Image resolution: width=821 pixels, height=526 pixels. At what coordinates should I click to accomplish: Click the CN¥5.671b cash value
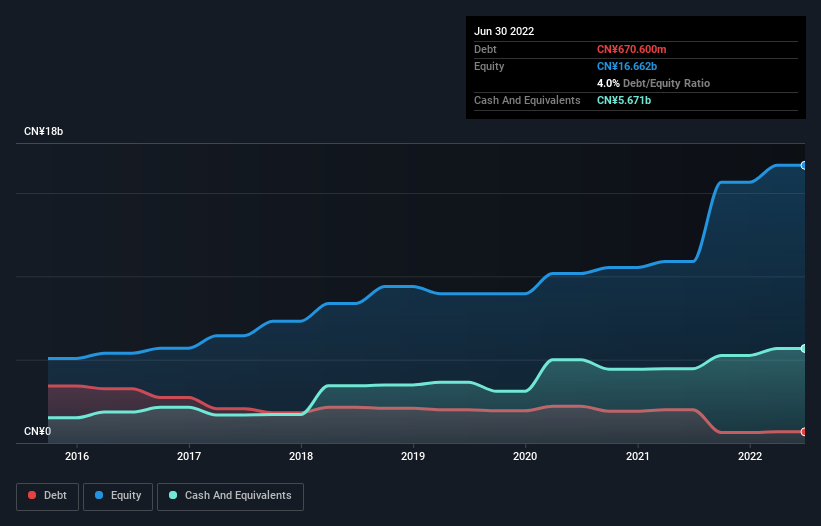(624, 100)
